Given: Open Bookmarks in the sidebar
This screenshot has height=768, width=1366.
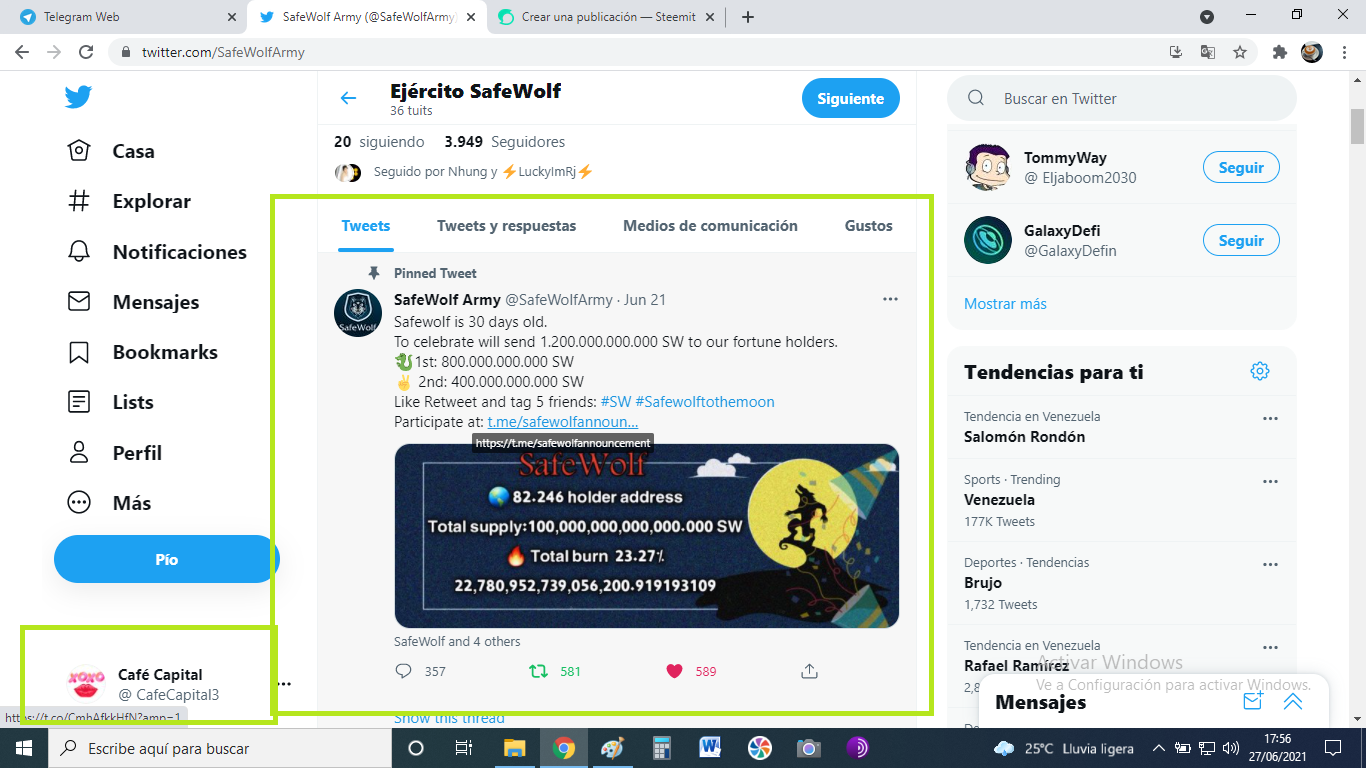Looking at the screenshot, I should [142, 352].
